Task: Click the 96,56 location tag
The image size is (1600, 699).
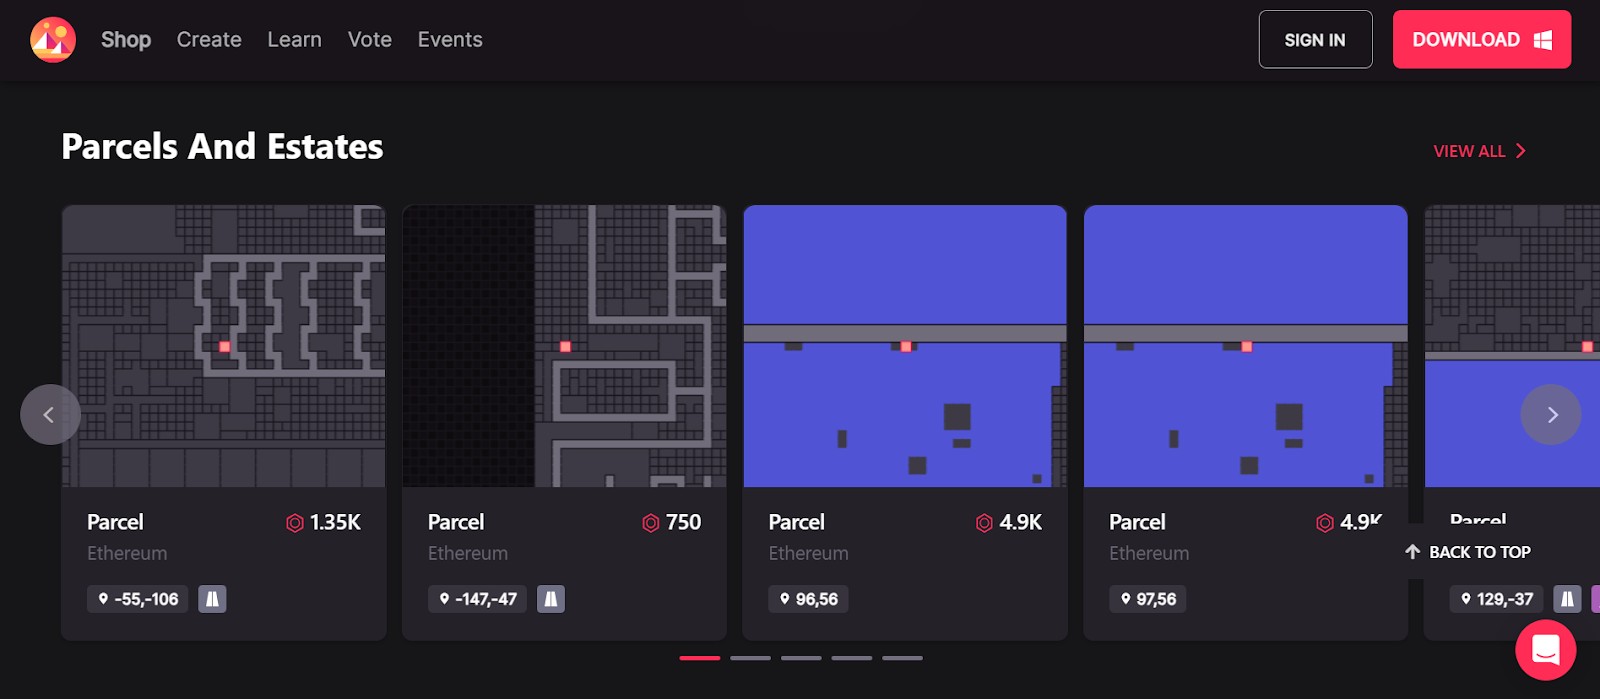Action: (x=808, y=599)
